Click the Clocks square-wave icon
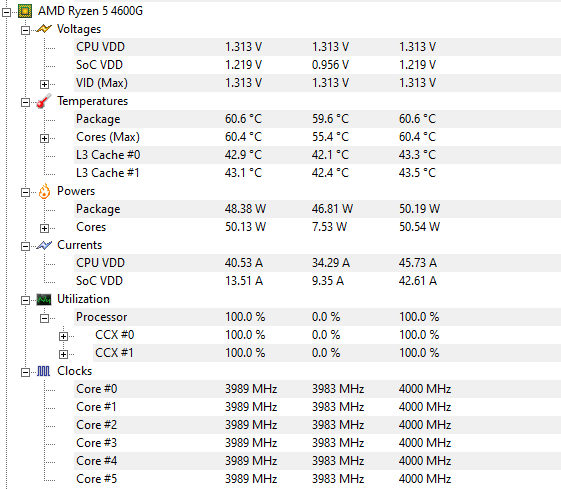This screenshot has height=489, width=561. coord(44,371)
